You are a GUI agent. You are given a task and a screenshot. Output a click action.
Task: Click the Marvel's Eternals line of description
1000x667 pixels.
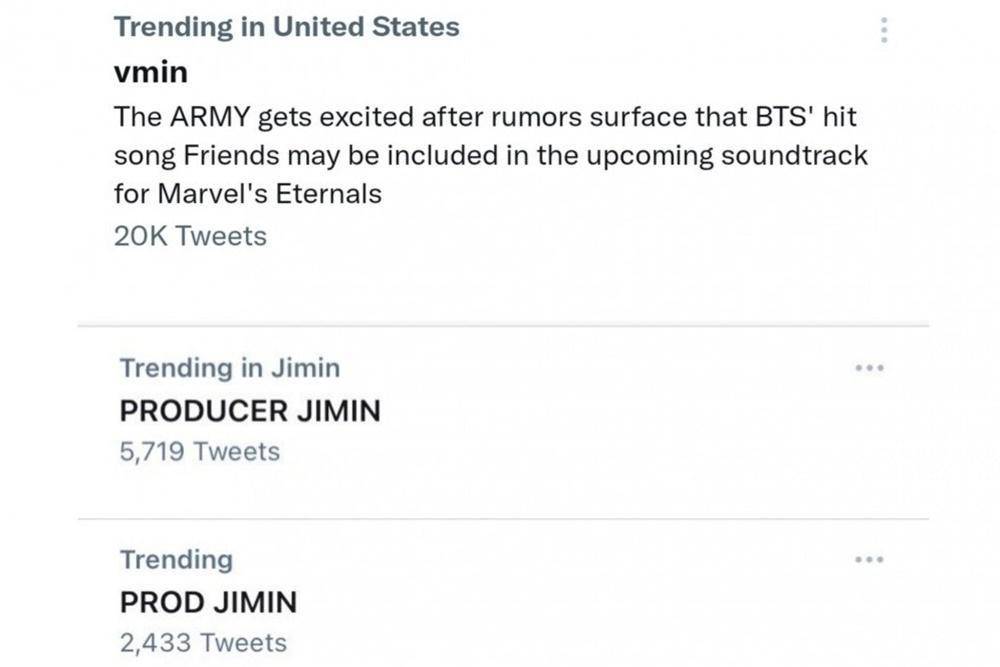(248, 194)
